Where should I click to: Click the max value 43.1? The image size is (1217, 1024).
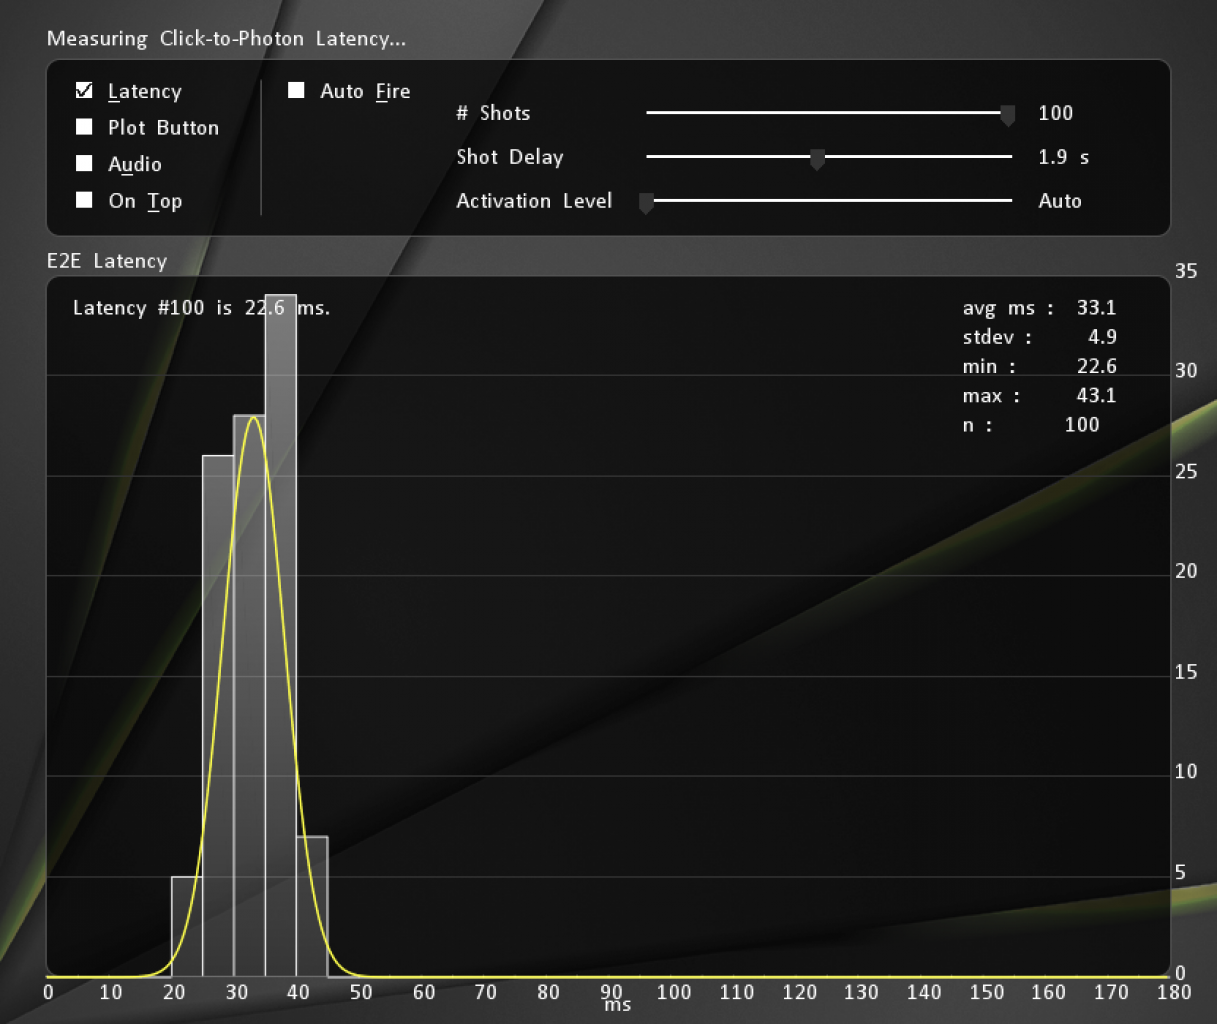[1096, 395]
